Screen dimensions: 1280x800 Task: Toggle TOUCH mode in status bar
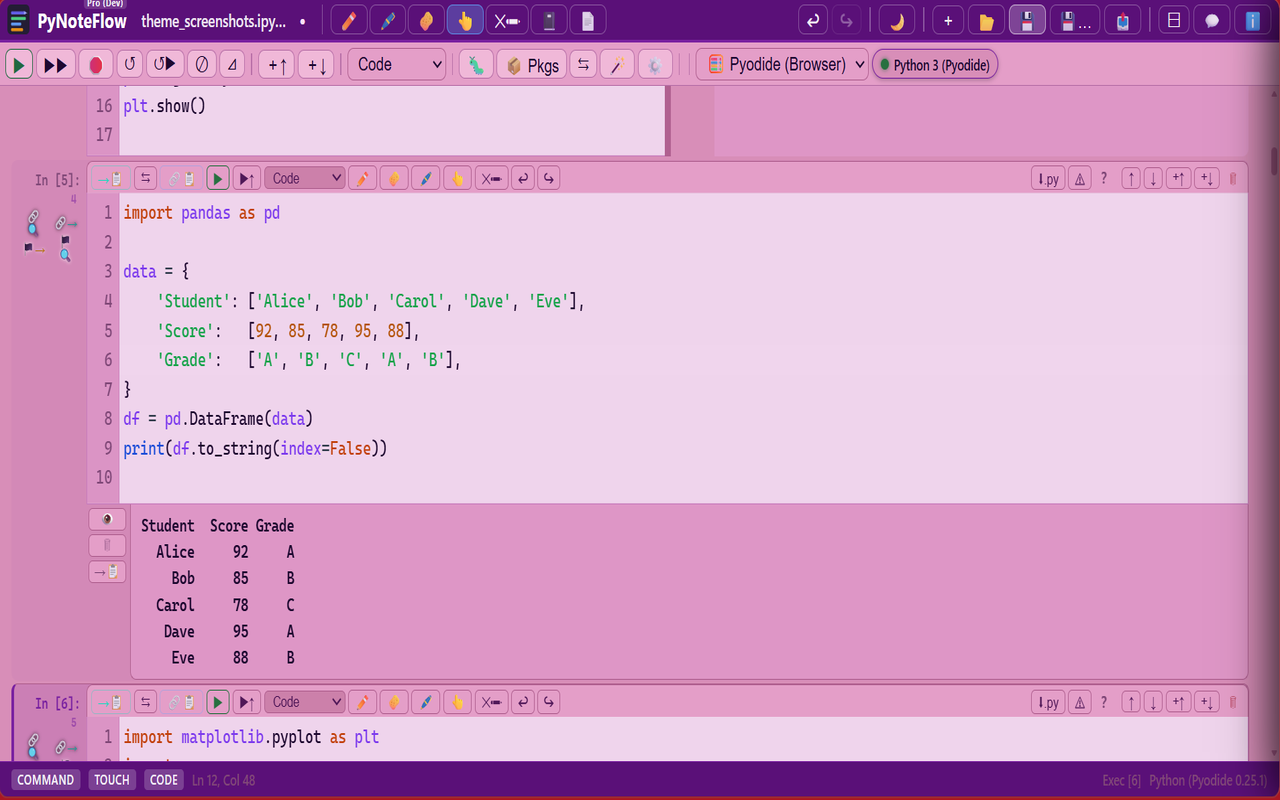coord(112,780)
